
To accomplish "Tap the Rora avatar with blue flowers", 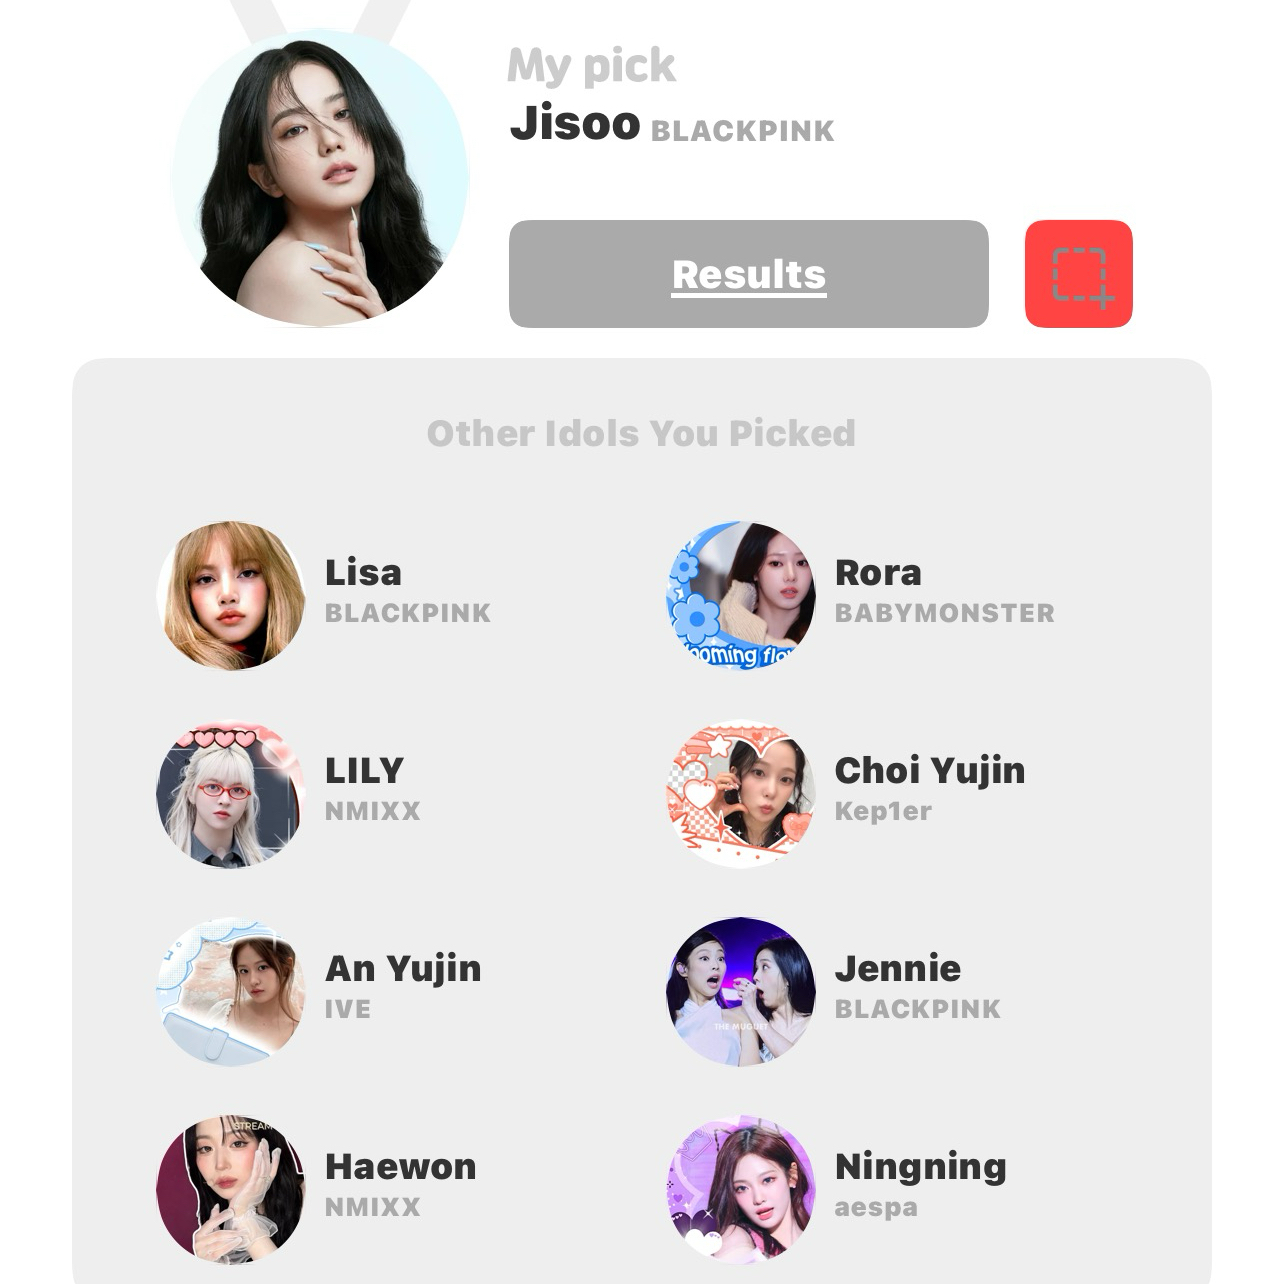I will click(741, 595).
